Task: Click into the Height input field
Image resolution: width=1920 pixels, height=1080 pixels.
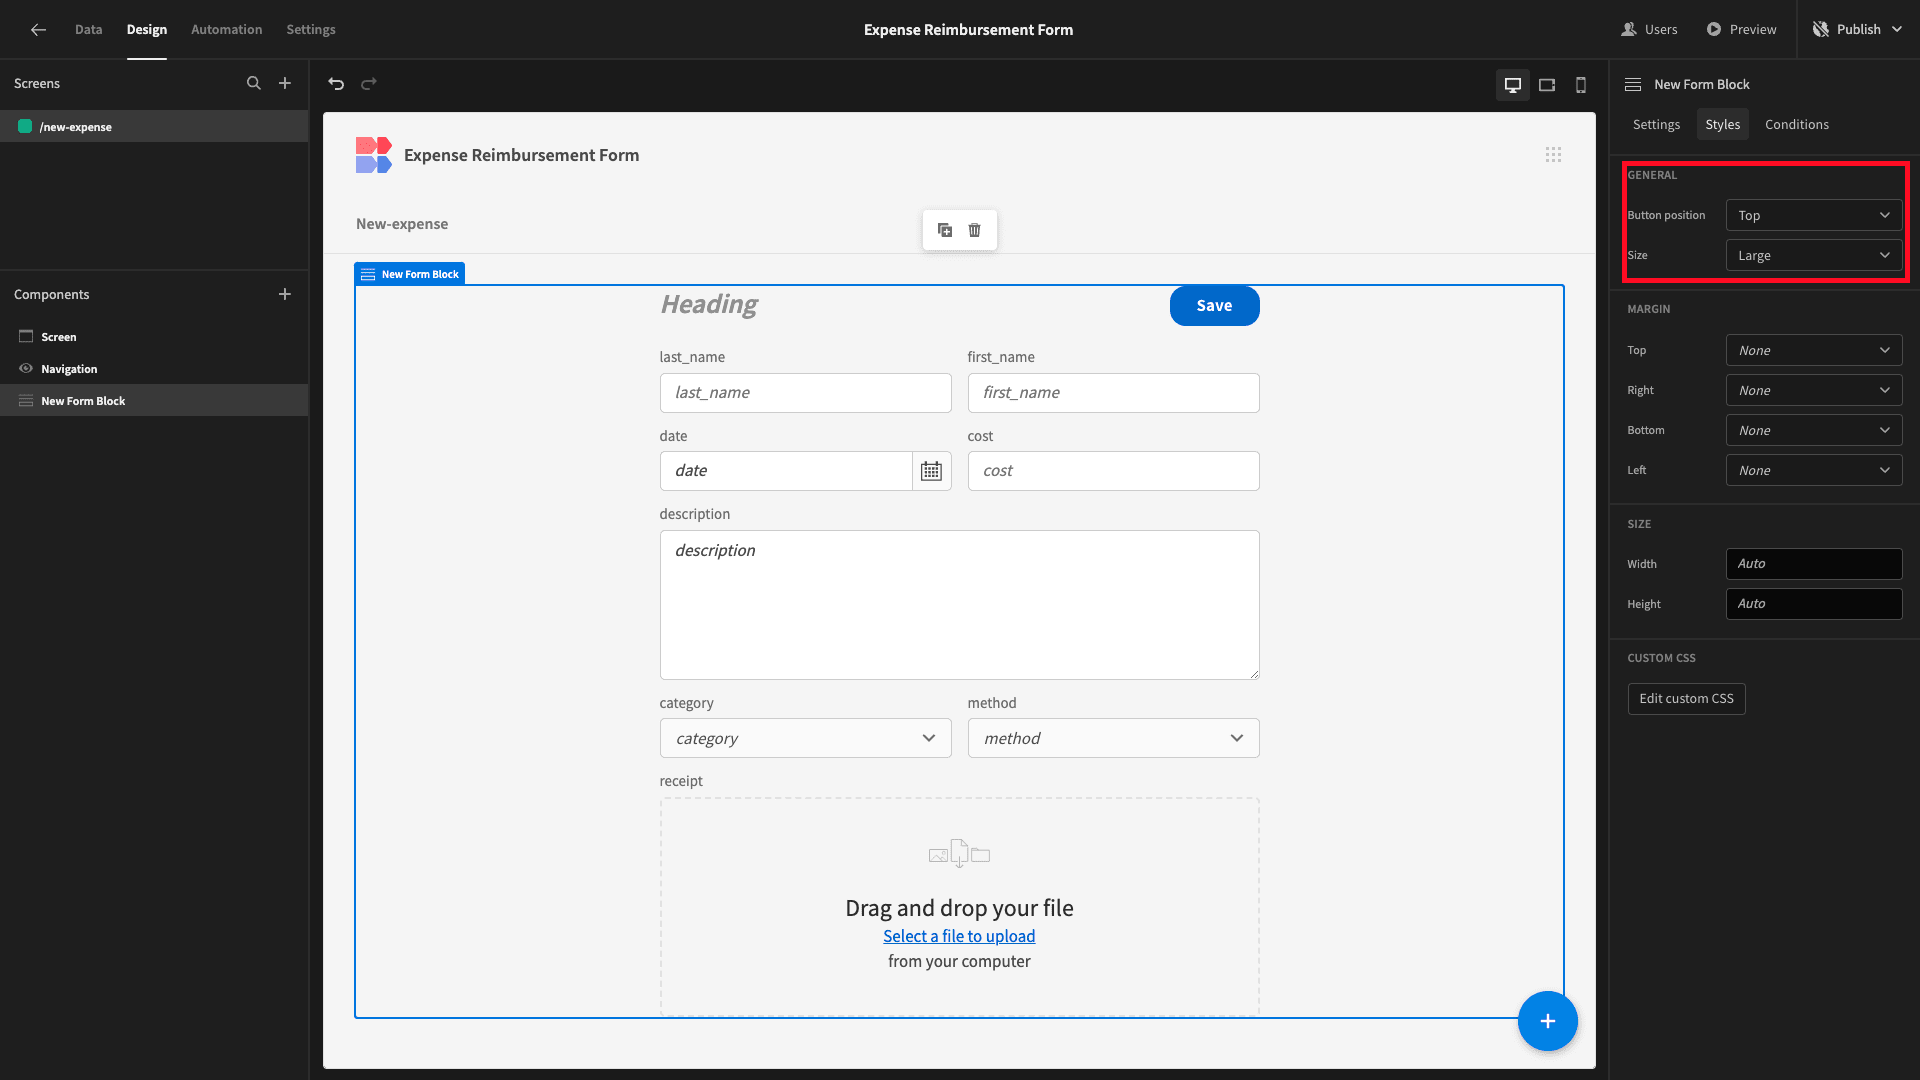Action: pos(1814,604)
